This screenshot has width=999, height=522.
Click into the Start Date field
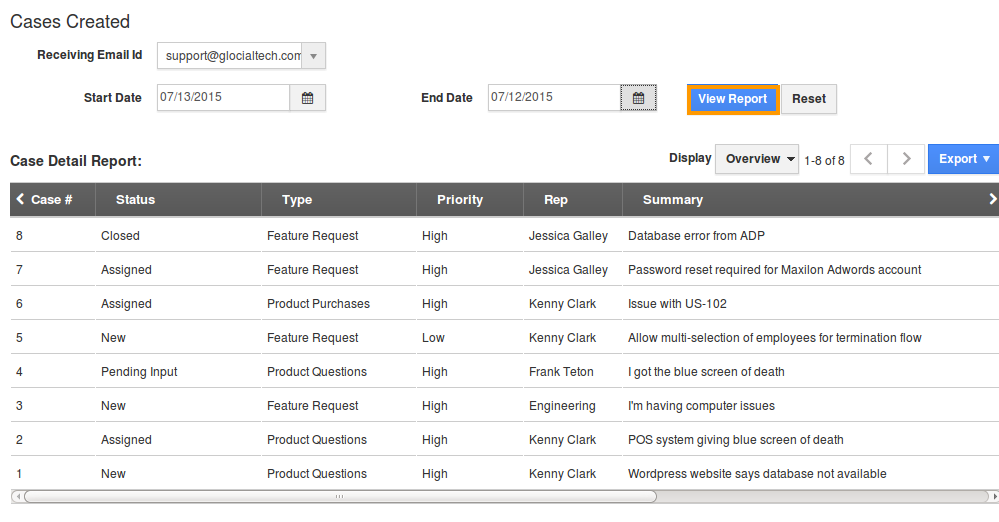tap(223, 98)
